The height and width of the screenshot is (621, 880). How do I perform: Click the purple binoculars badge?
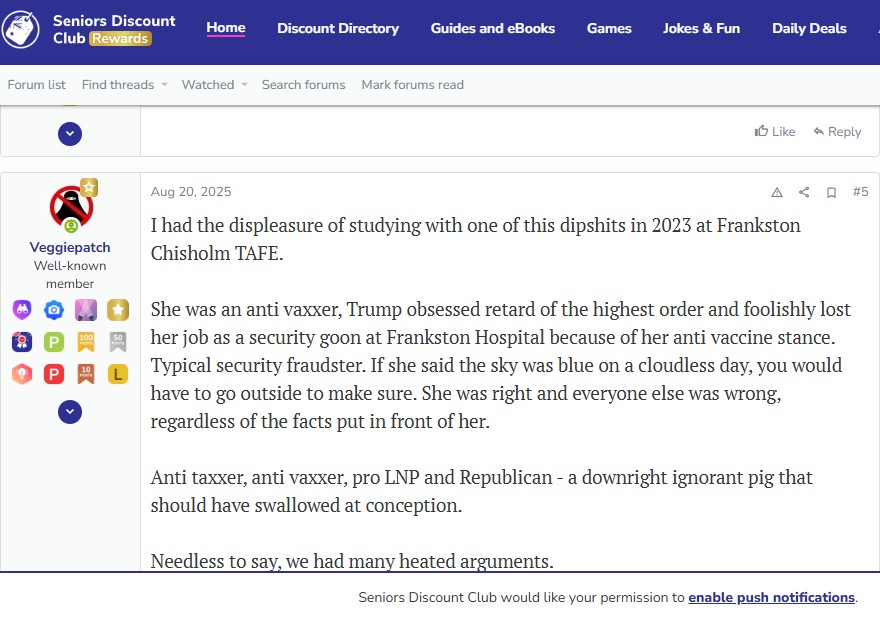22,309
